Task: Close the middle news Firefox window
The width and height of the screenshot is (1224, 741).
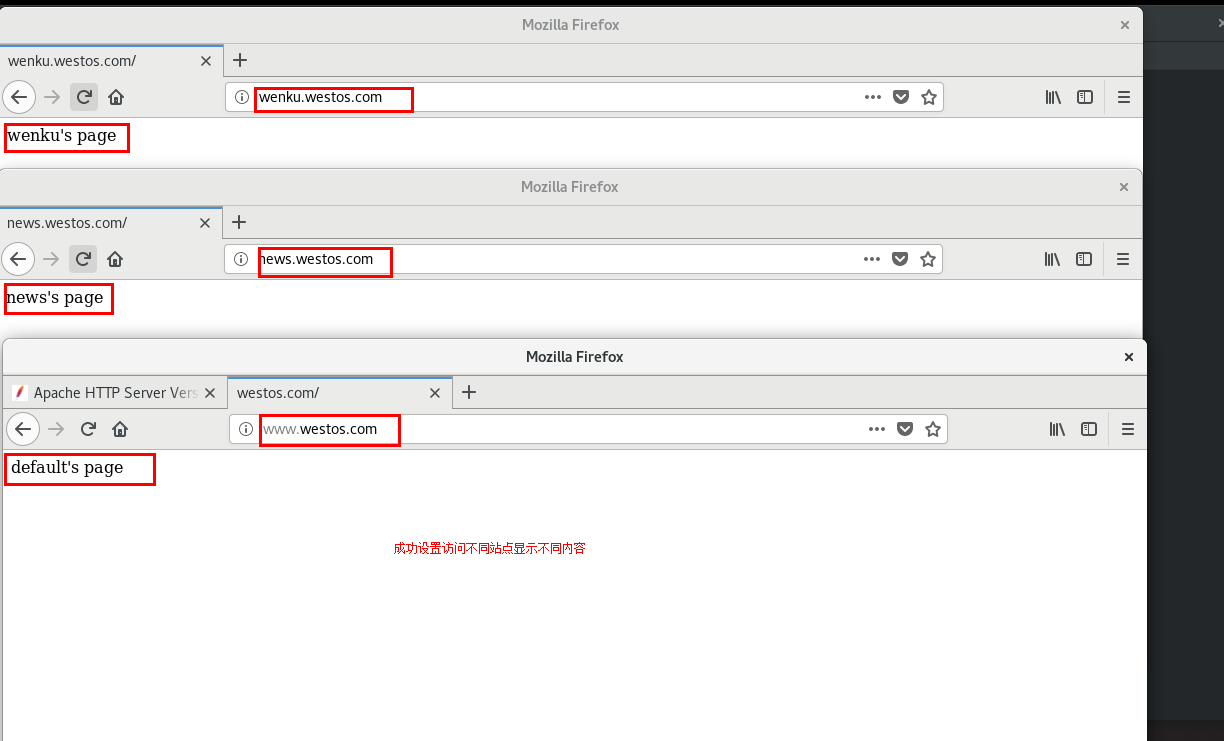Action: click(x=1124, y=187)
